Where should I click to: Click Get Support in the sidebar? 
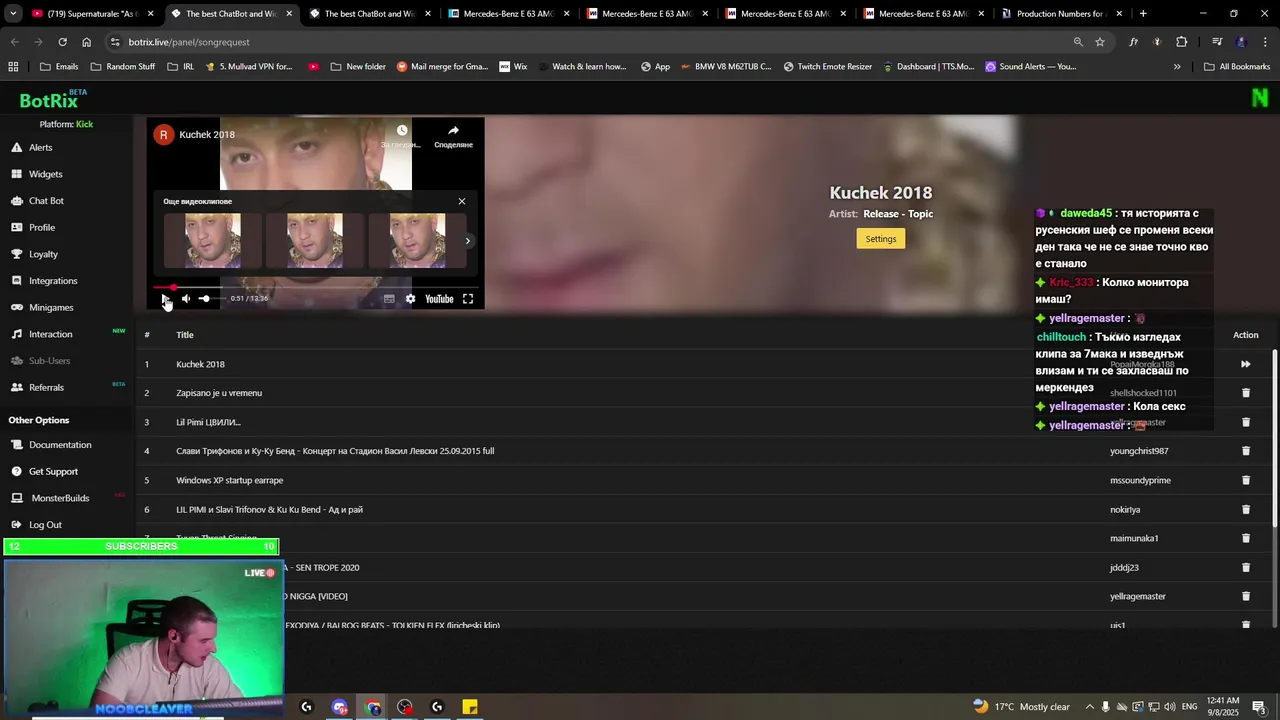point(53,471)
